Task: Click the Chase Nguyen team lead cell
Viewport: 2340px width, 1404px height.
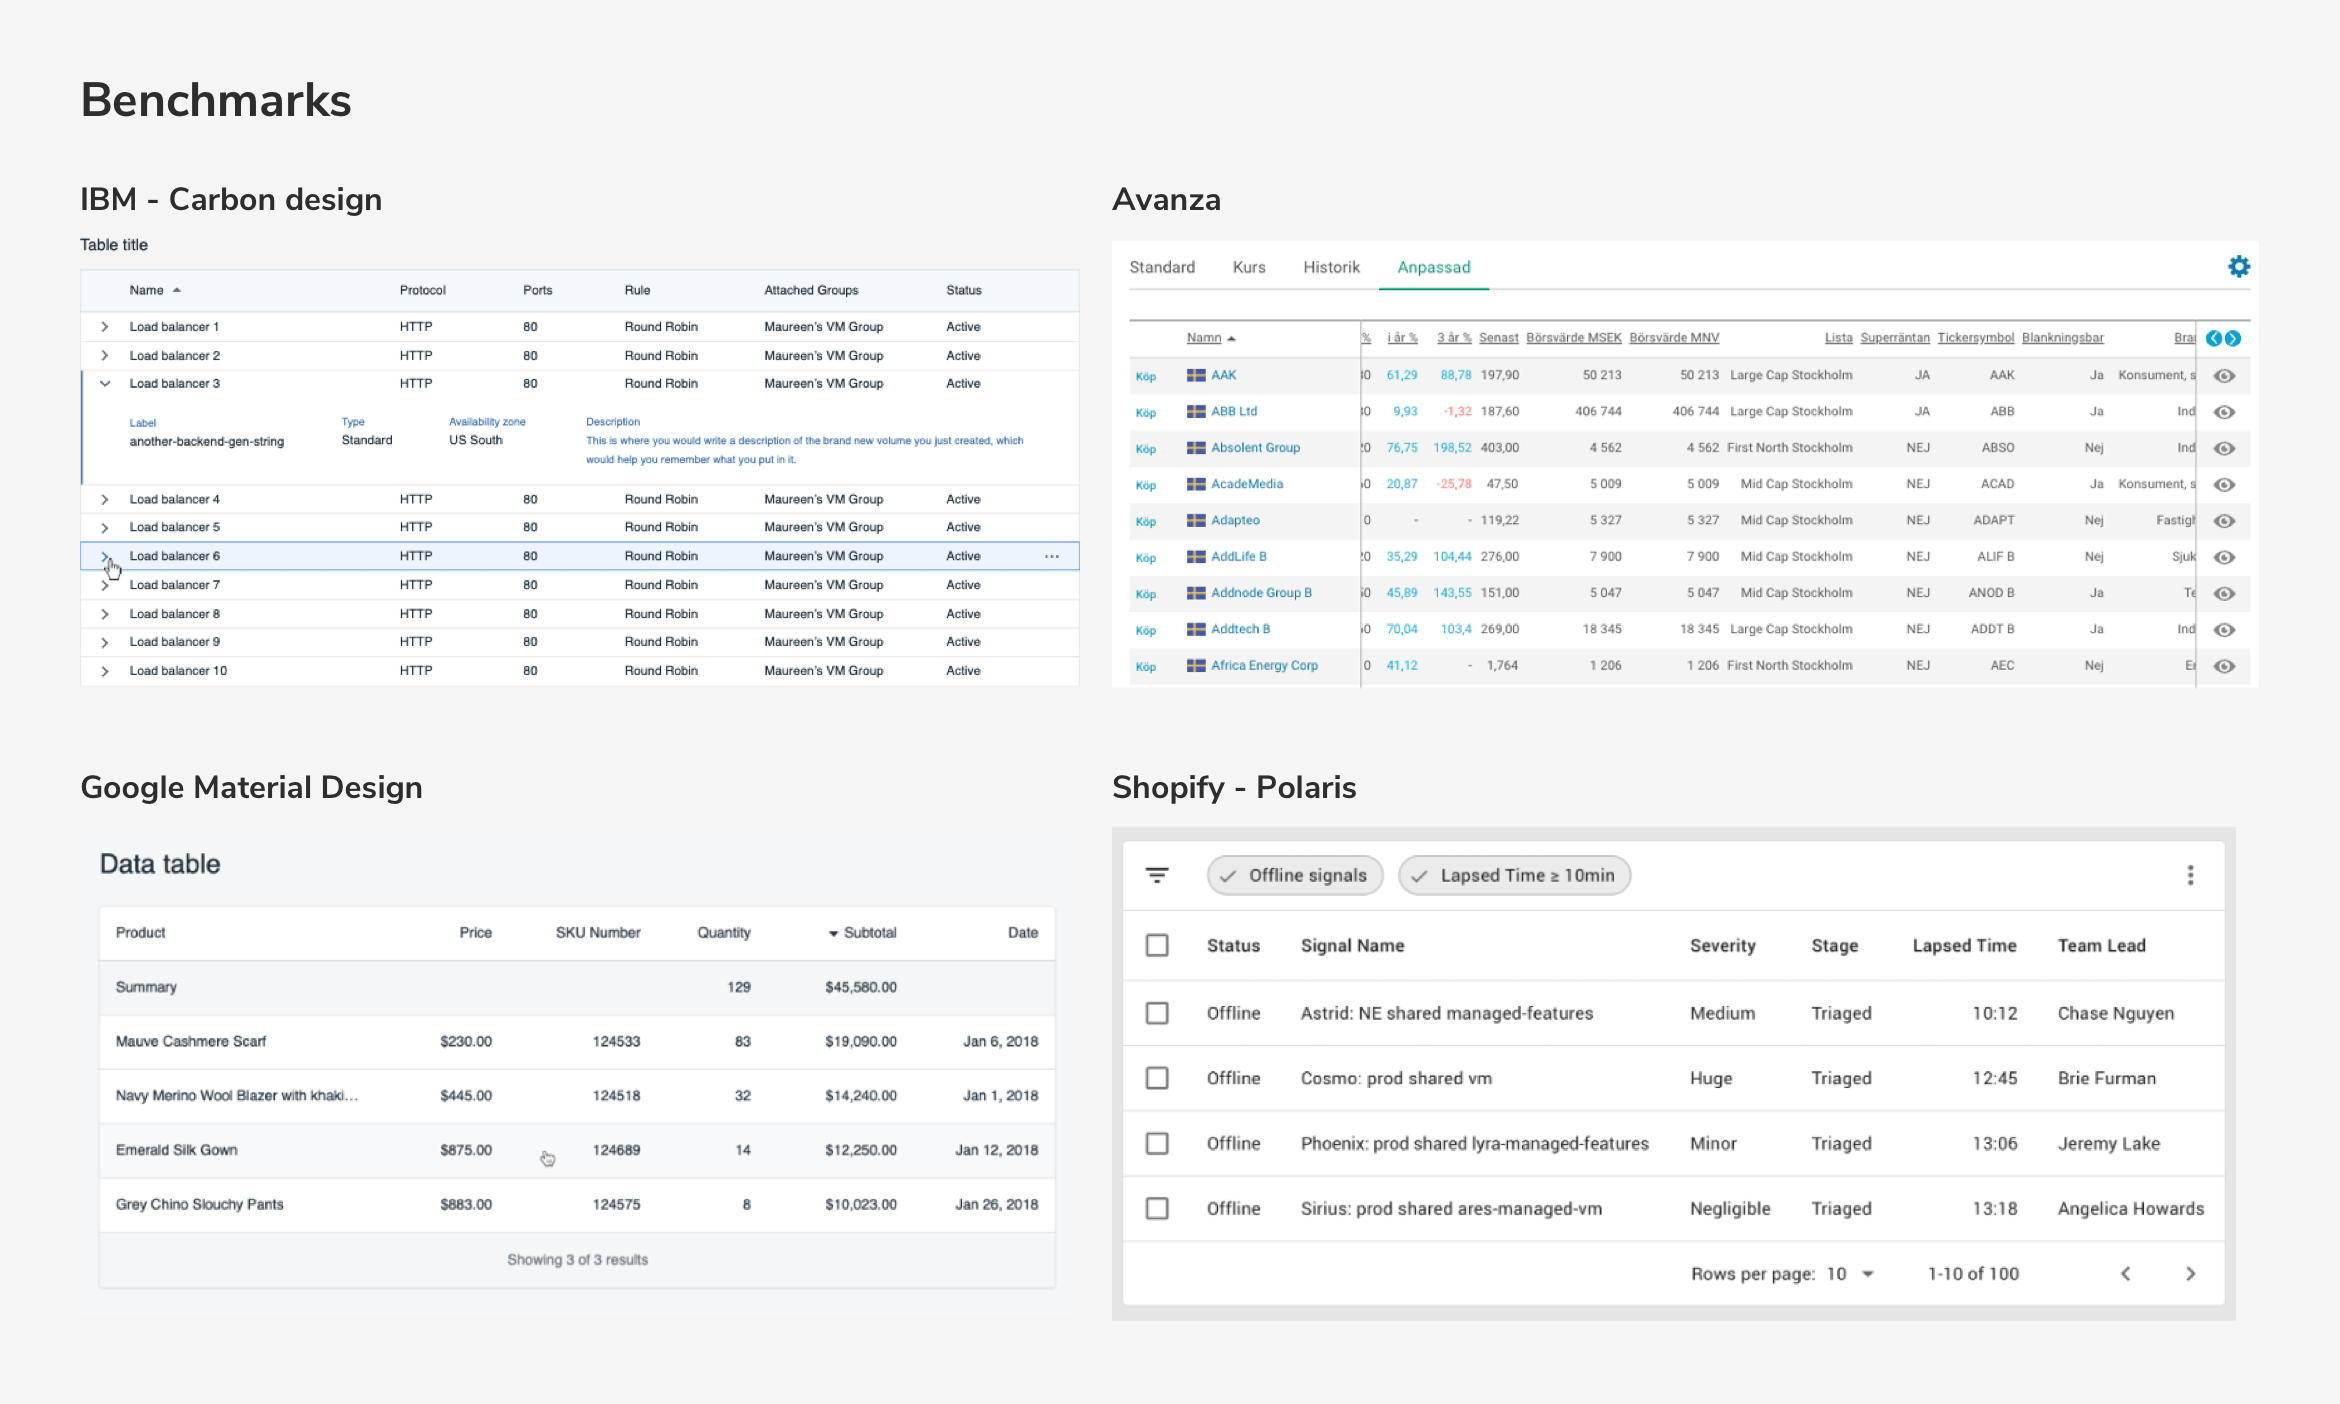Action: coord(2116,1013)
